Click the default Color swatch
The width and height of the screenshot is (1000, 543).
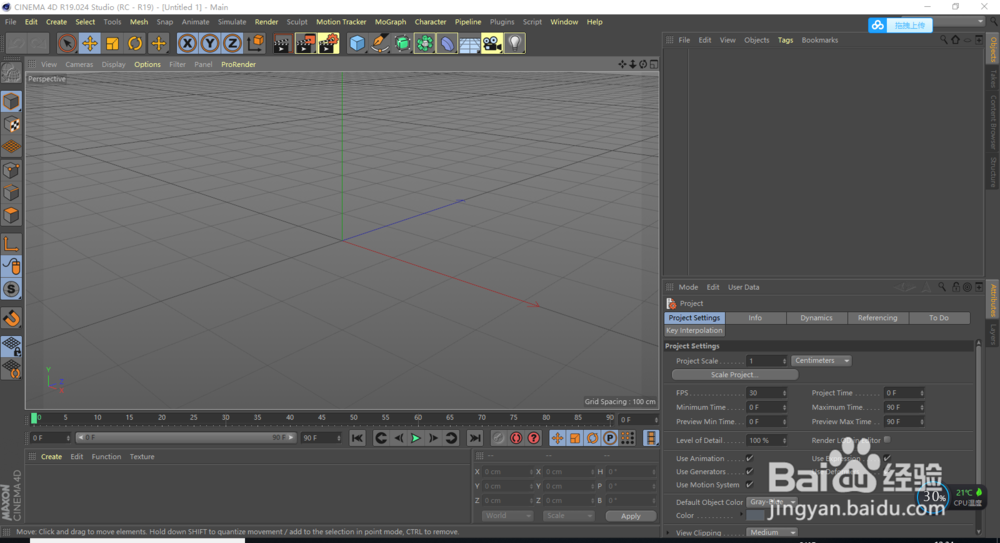[755, 516]
